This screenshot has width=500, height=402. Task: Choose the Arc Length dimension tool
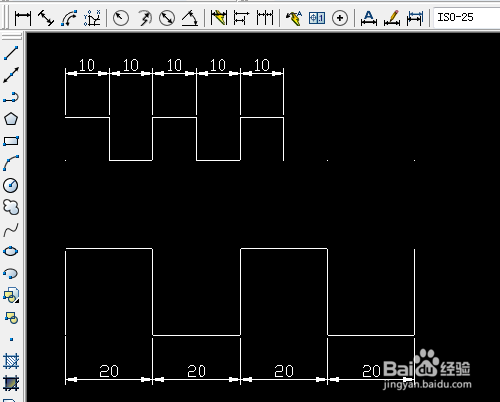click(69, 18)
